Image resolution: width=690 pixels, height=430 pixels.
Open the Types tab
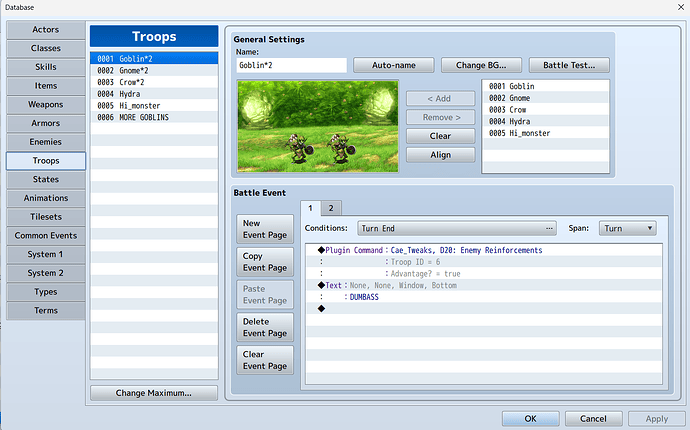pyautogui.click(x=46, y=291)
